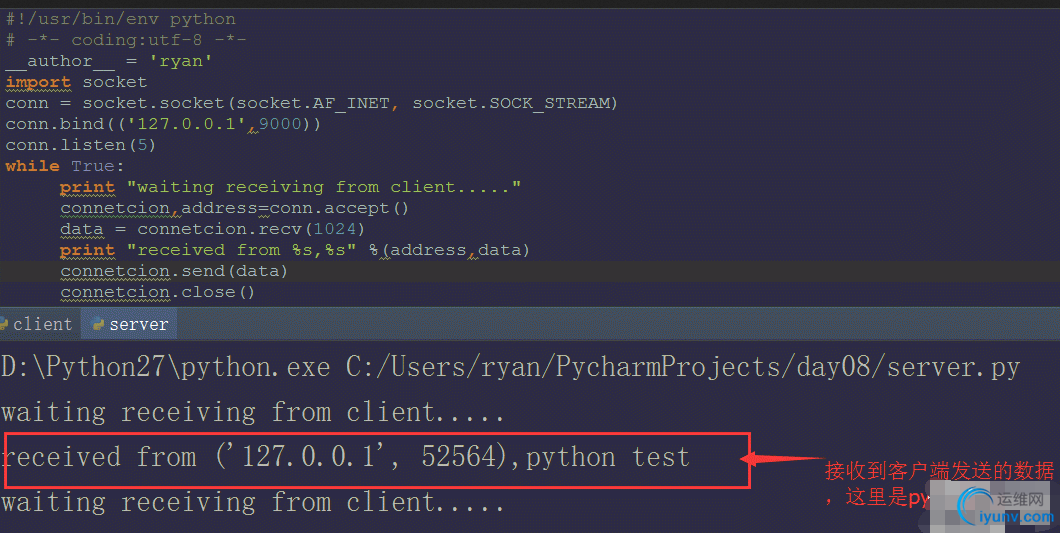The width and height of the screenshot is (1060, 533).
Task: Click the highlighted connetcion.send(data) line
Action: point(173,271)
